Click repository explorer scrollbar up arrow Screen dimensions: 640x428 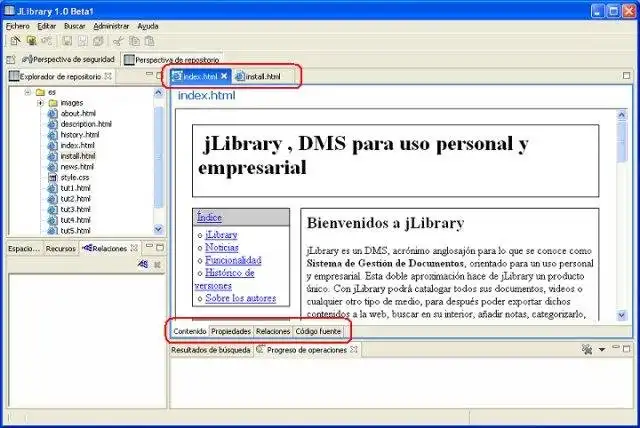coord(158,93)
